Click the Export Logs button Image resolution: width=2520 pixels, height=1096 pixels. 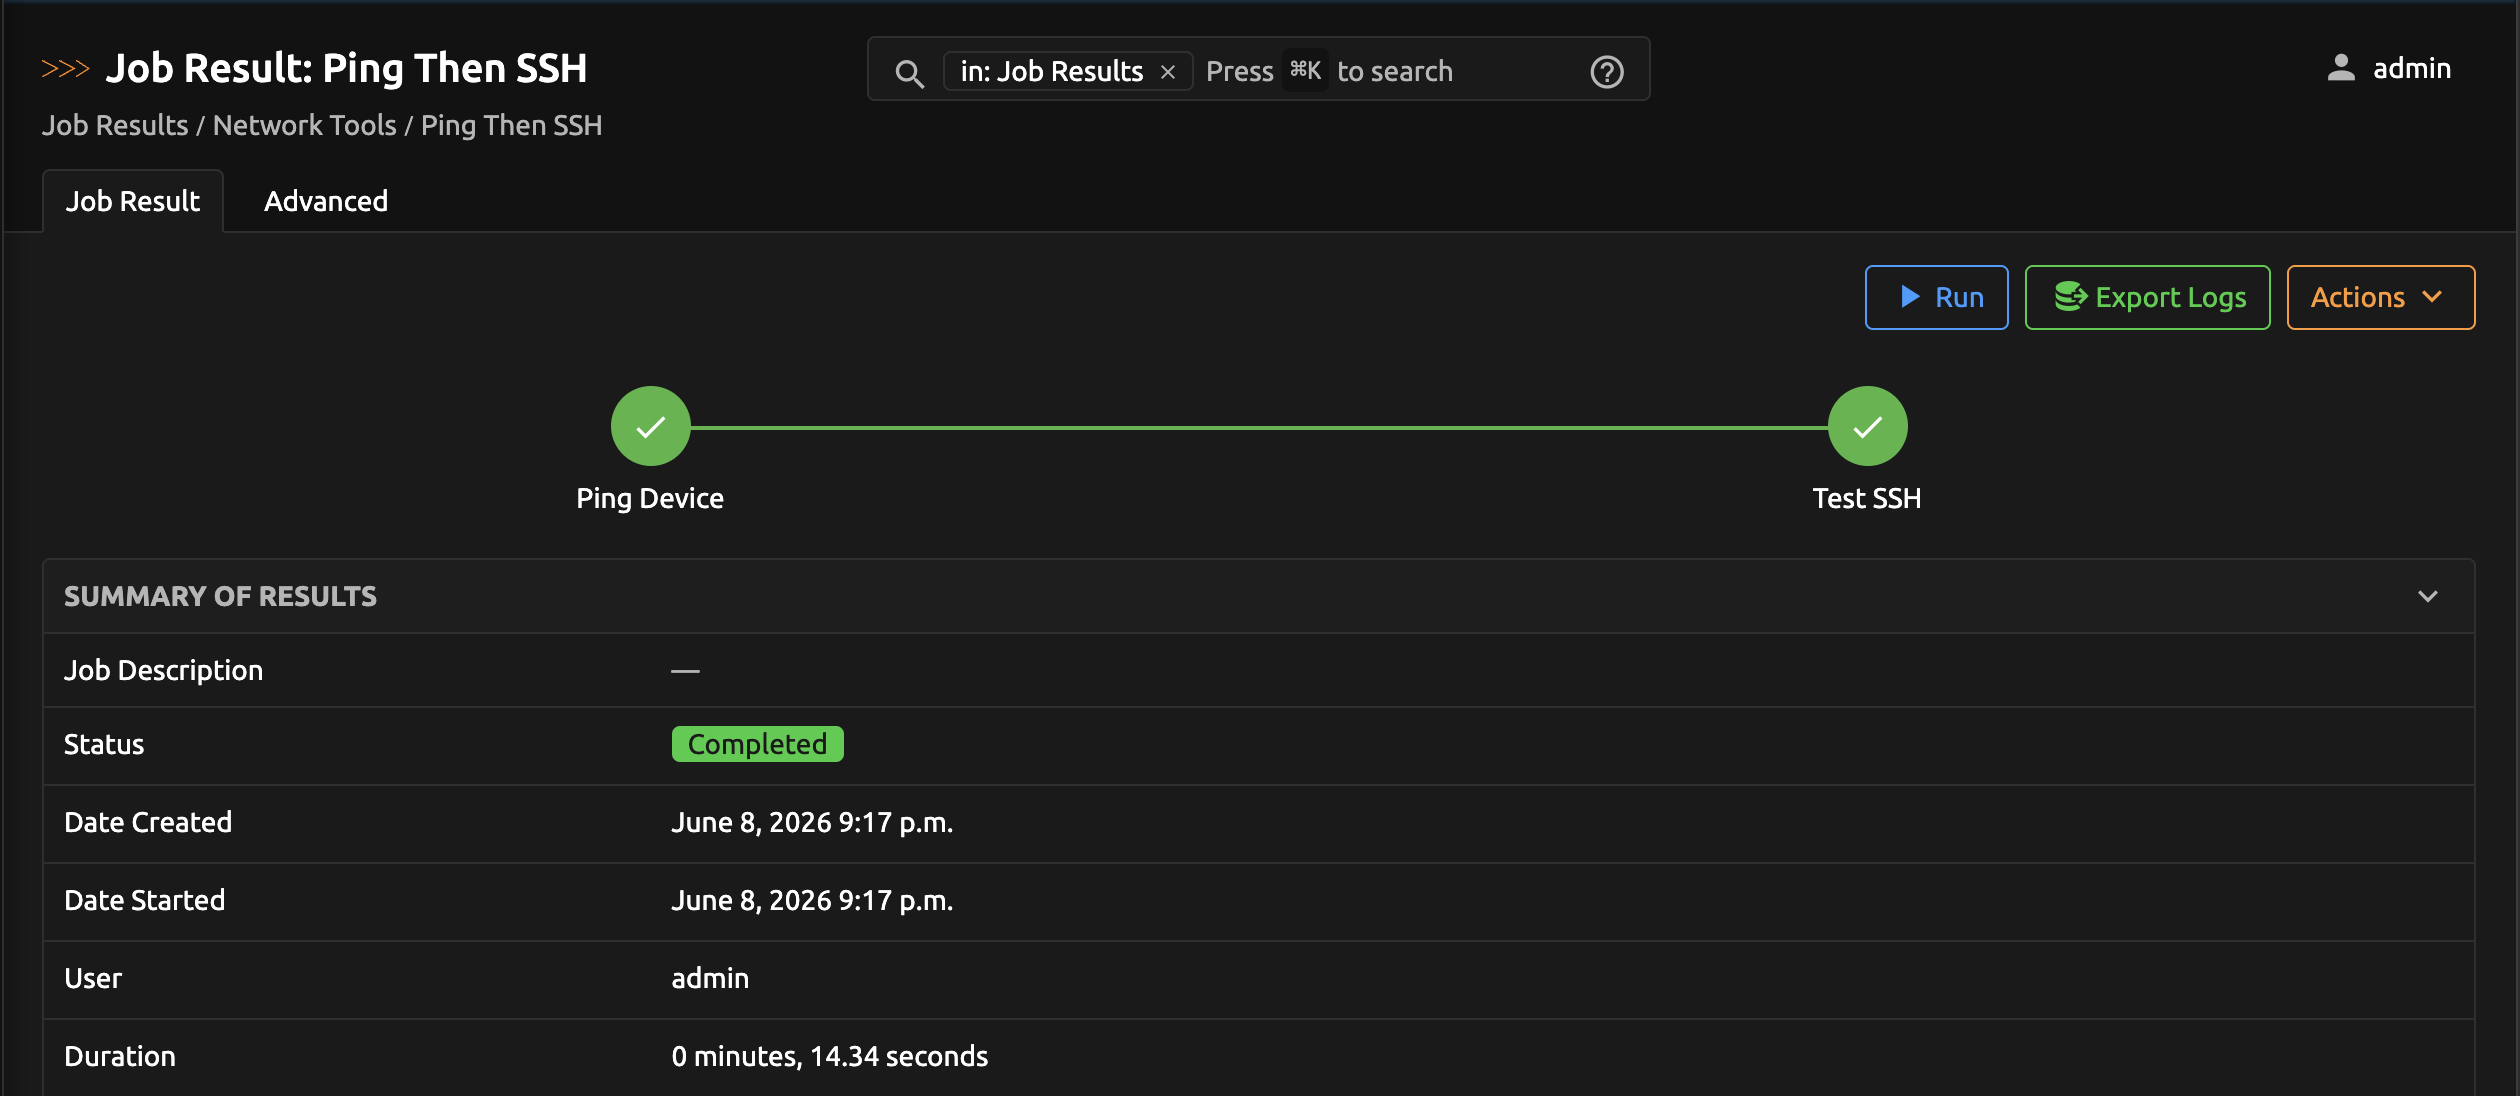2147,297
